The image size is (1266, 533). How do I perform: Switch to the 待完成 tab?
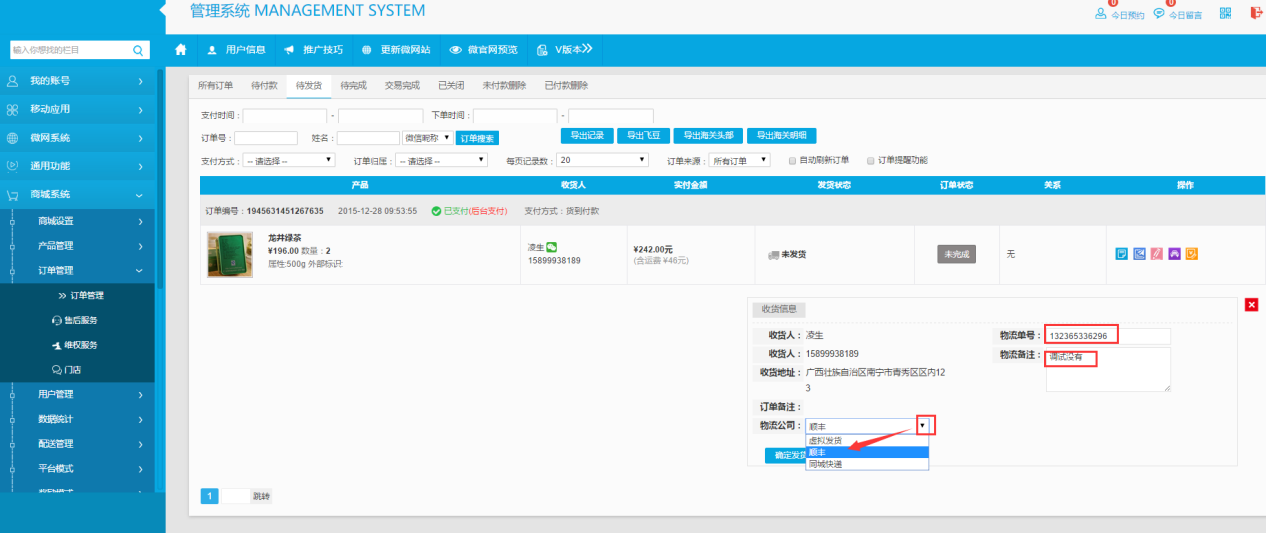354,86
